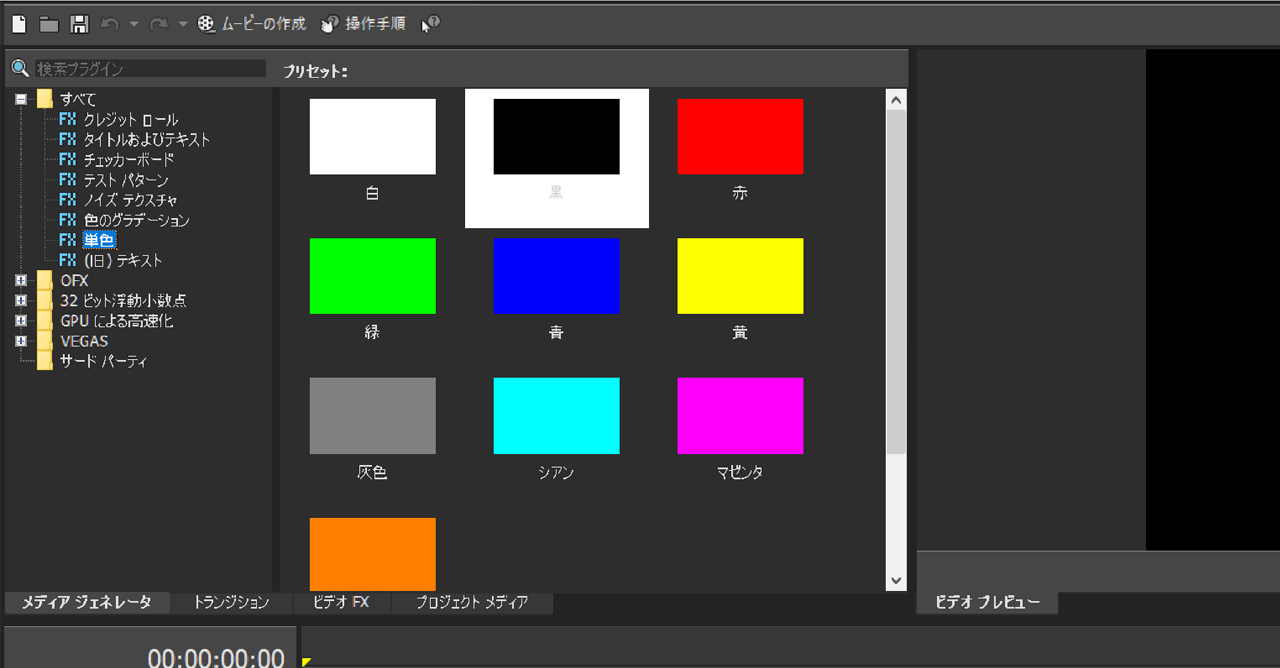Switch to the ビデオ FX tab
This screenshot has height=668, width=1280.
[341, 602]
